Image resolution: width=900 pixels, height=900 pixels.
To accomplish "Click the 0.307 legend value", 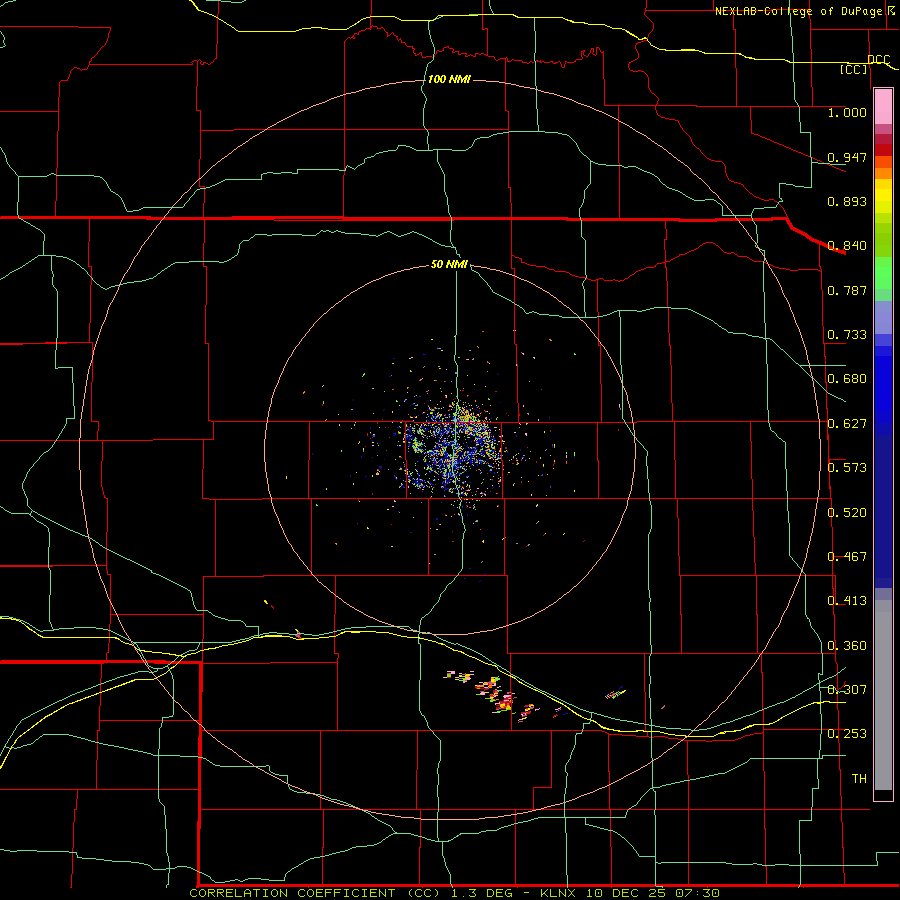I will point(847,690).
